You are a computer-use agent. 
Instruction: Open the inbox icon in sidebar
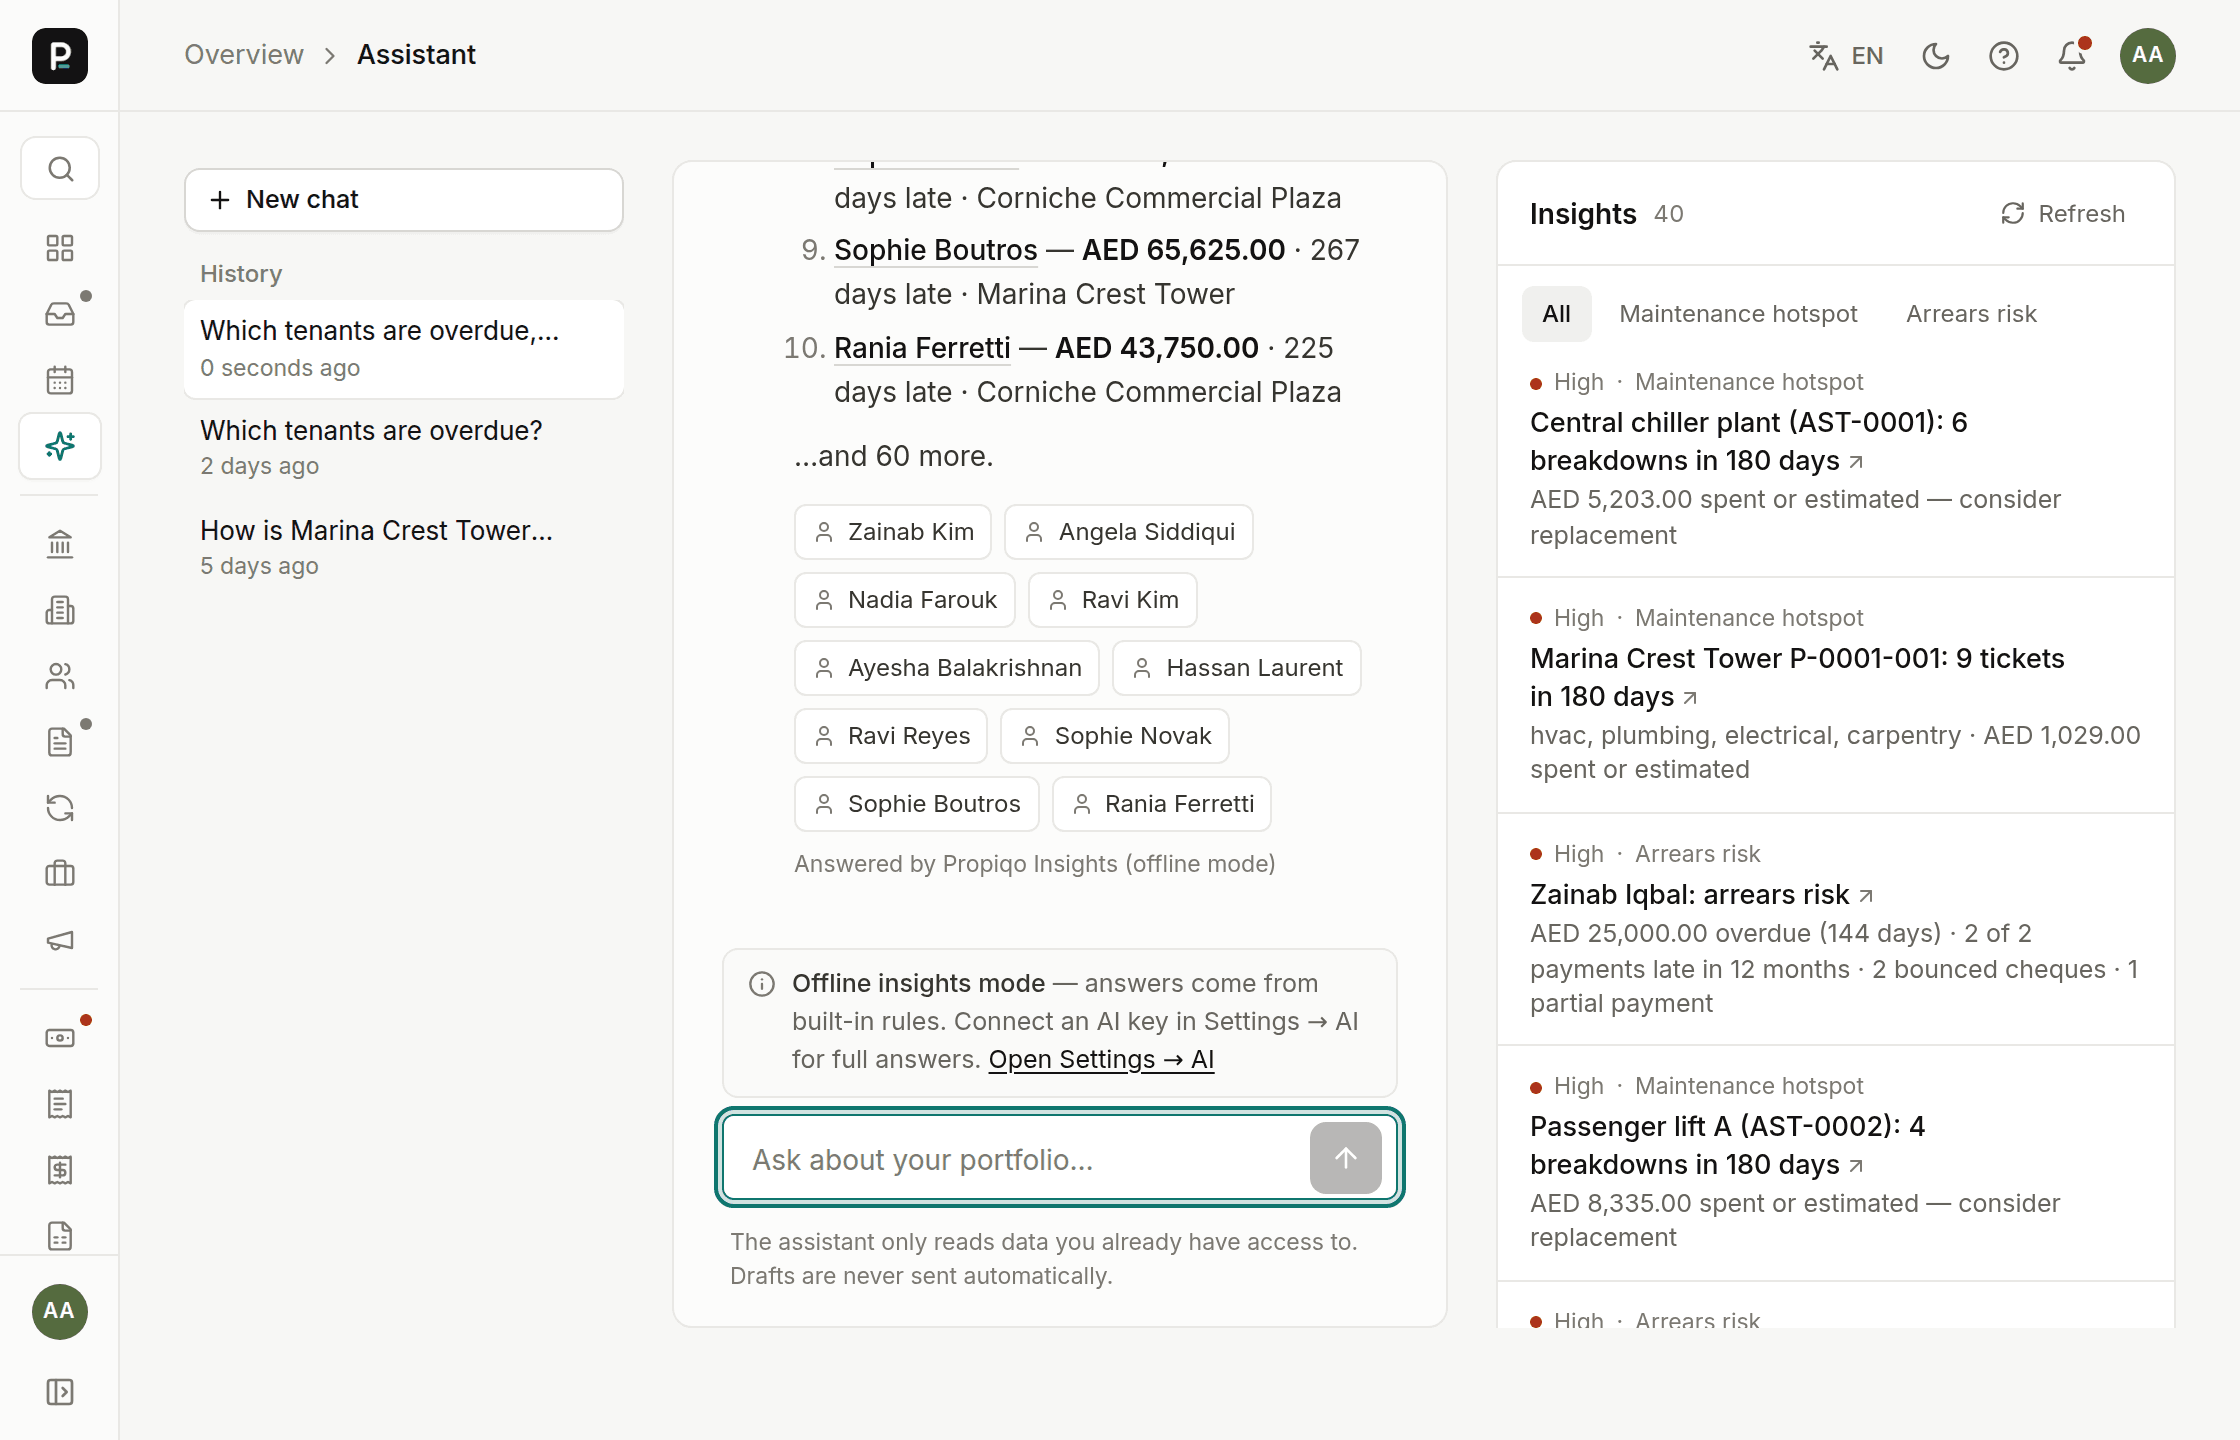[x=60, y=314]
